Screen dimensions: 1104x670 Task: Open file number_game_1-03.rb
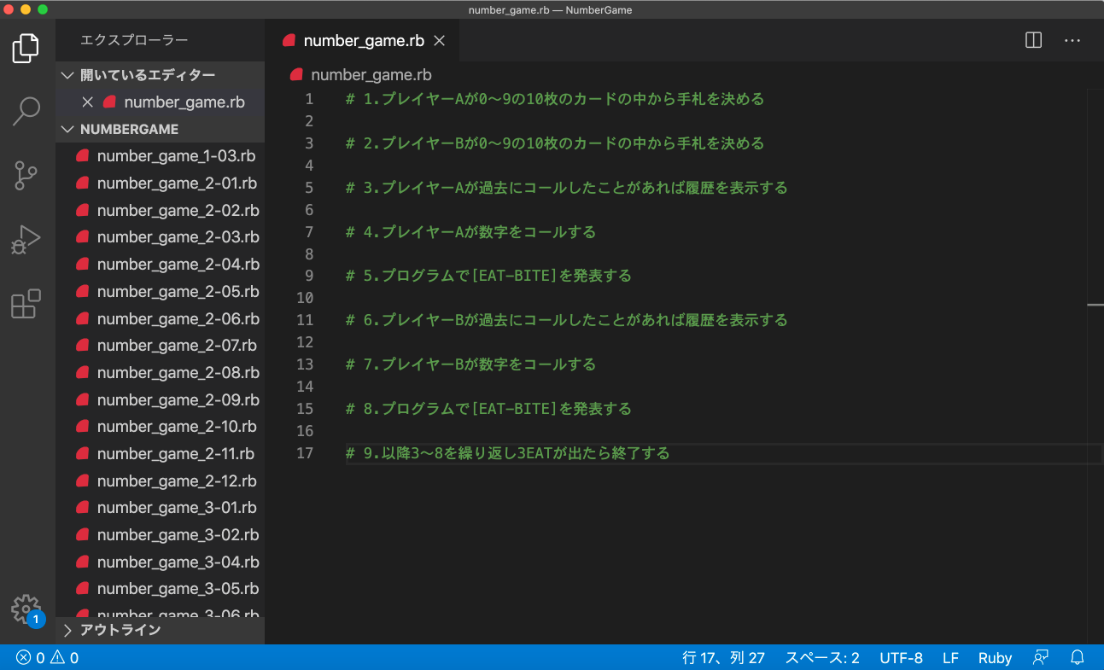160,156
